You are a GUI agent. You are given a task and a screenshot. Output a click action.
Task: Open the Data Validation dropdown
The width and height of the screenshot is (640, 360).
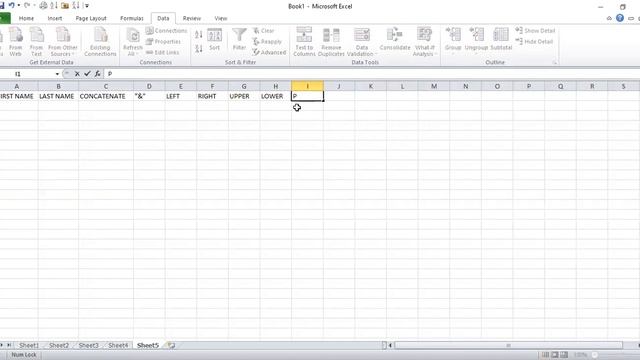[x=361, y=42]
